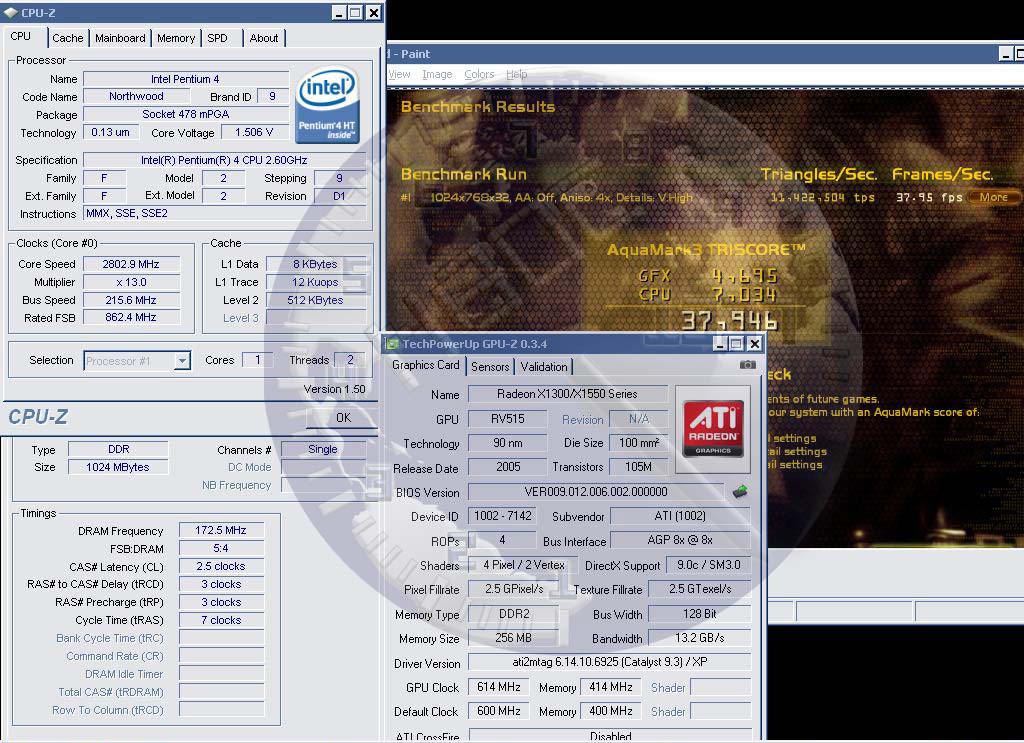Click the GPU-Z title bar app icon
This screenshot has width=1024, height=743.
tap(392, 343)
